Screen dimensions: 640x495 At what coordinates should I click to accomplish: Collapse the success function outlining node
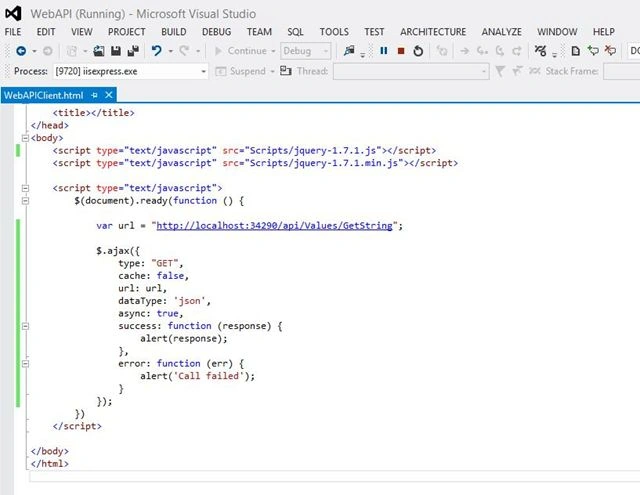(x=25, y=326)
